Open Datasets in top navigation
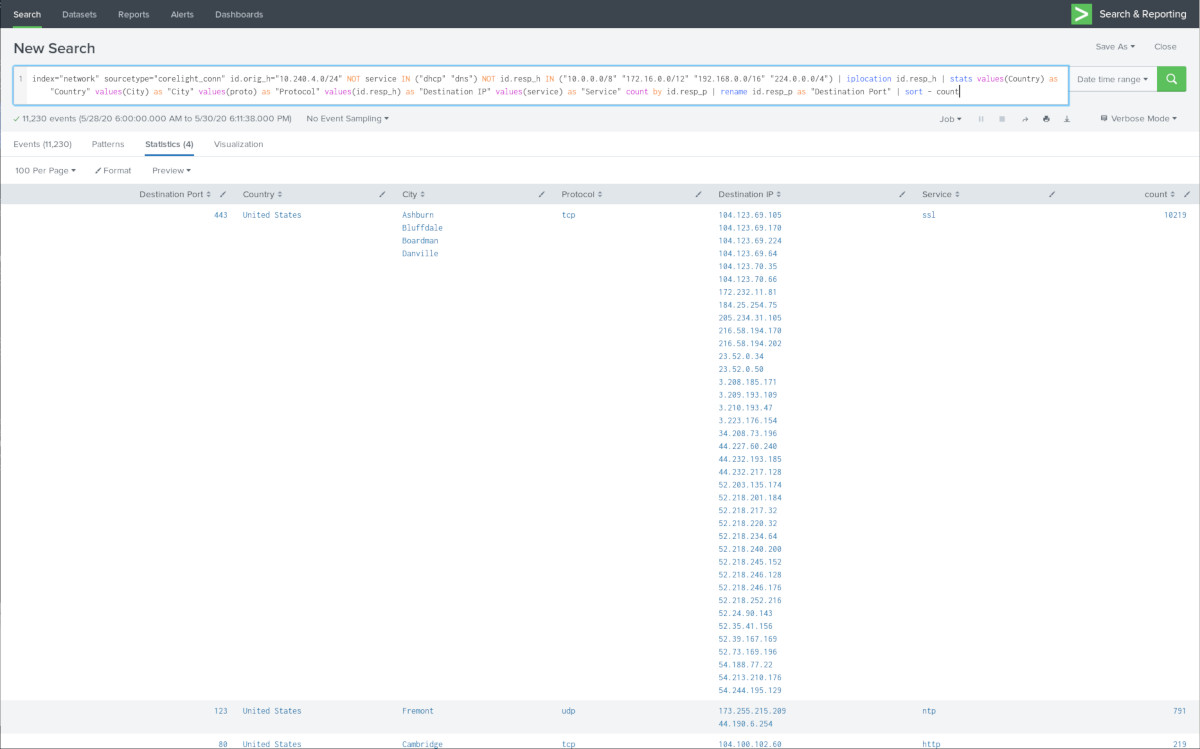This screenshot has width=1200, height=749. click(x=79, y=14)
